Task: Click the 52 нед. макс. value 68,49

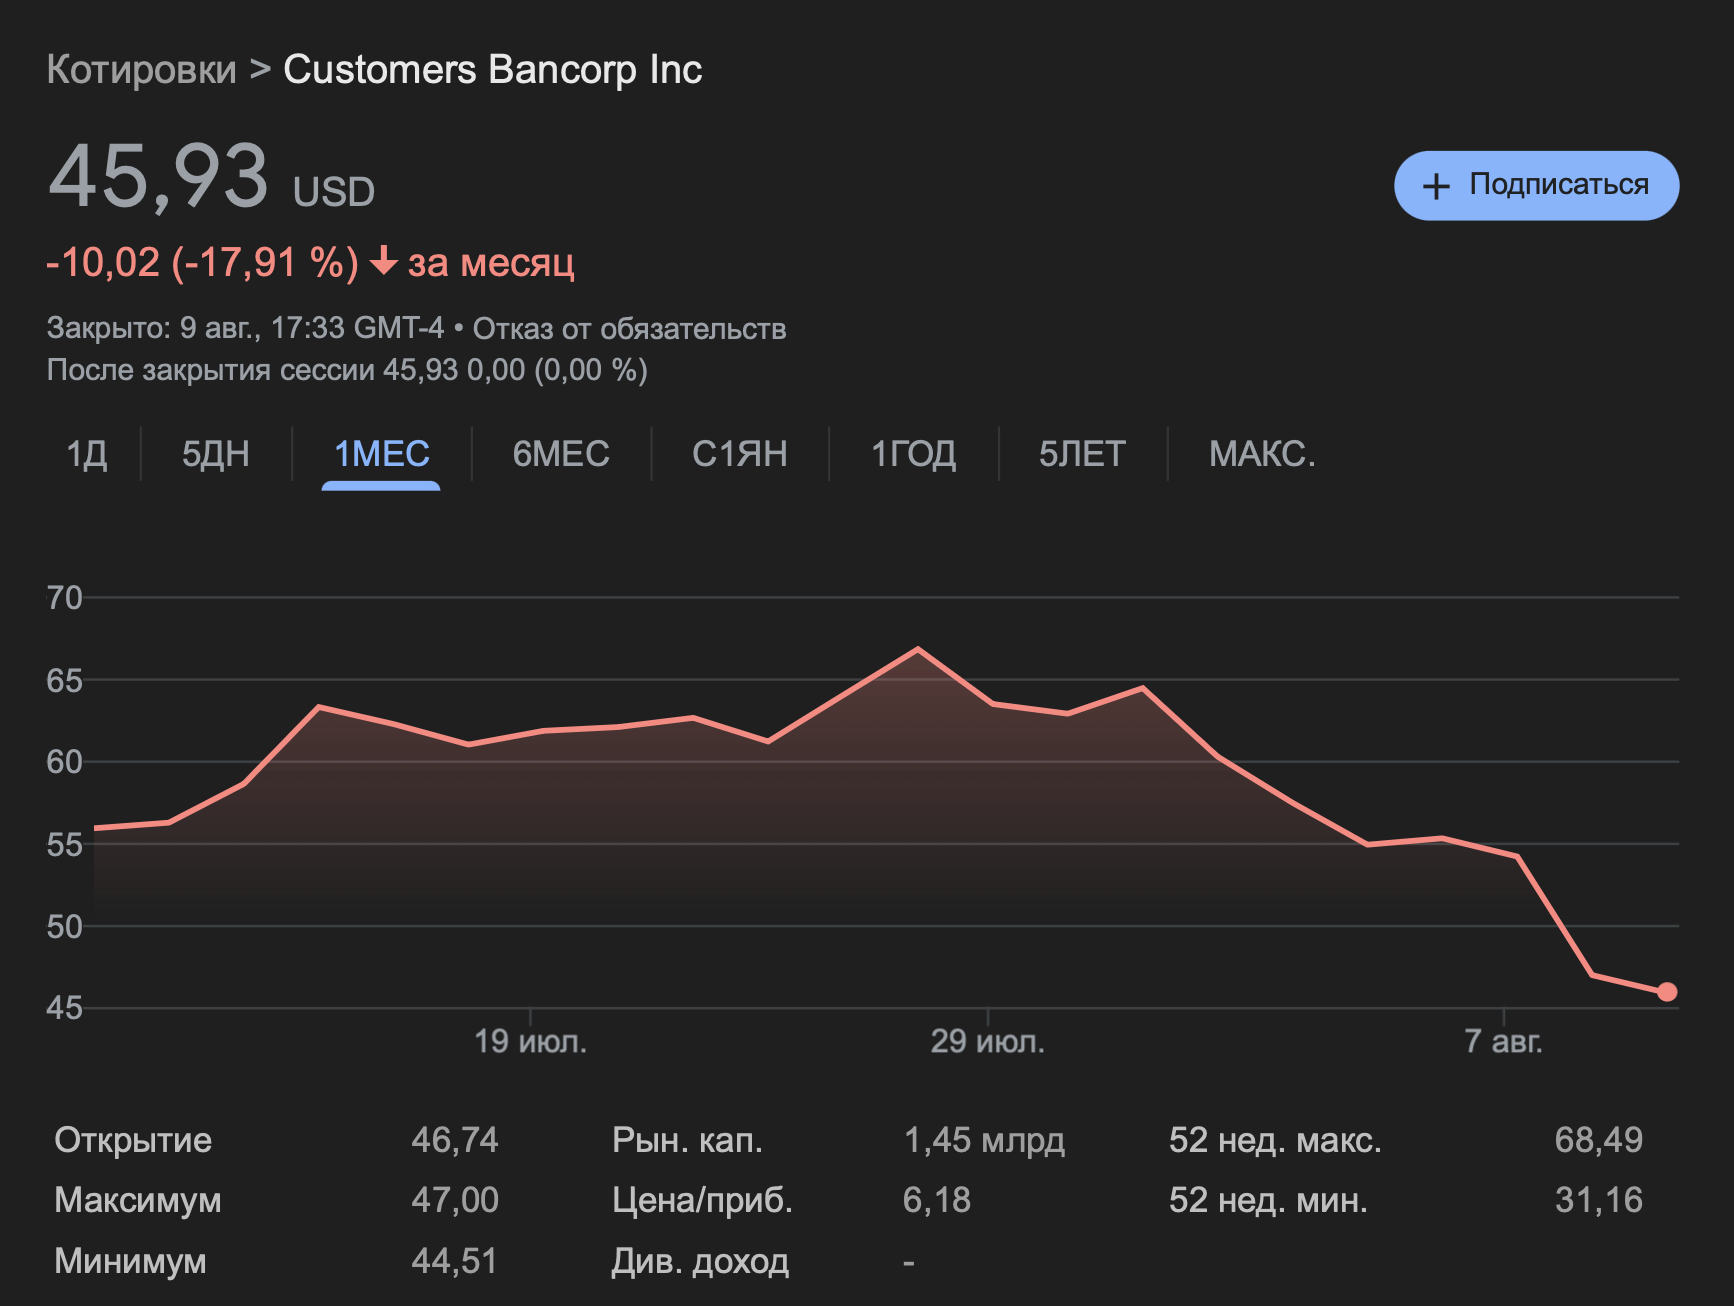Action: (1598, 1140)
